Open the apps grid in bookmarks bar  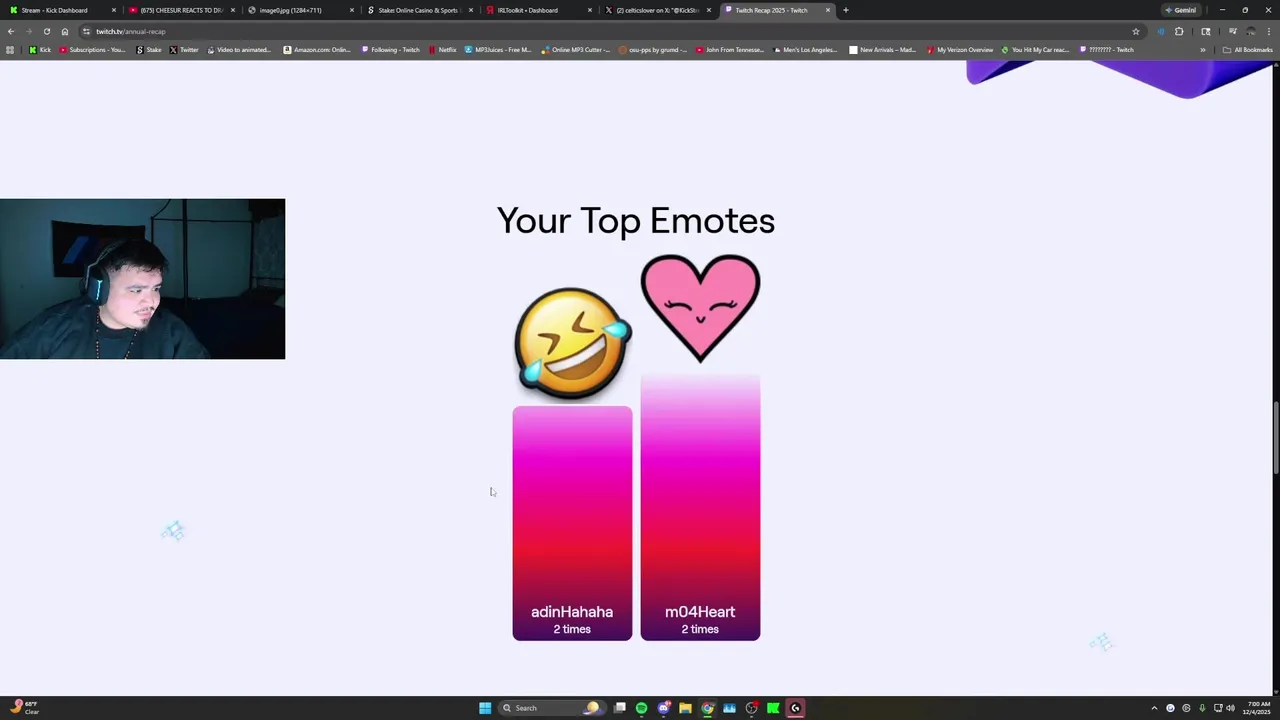[x=10, y=50]
